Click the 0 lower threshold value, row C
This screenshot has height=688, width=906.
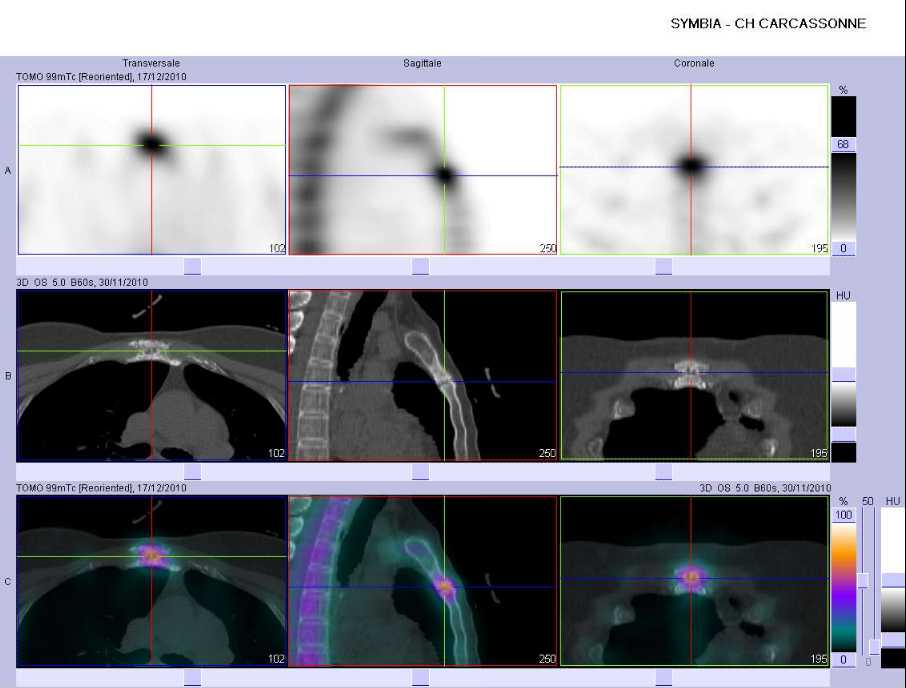coord(844,660)
